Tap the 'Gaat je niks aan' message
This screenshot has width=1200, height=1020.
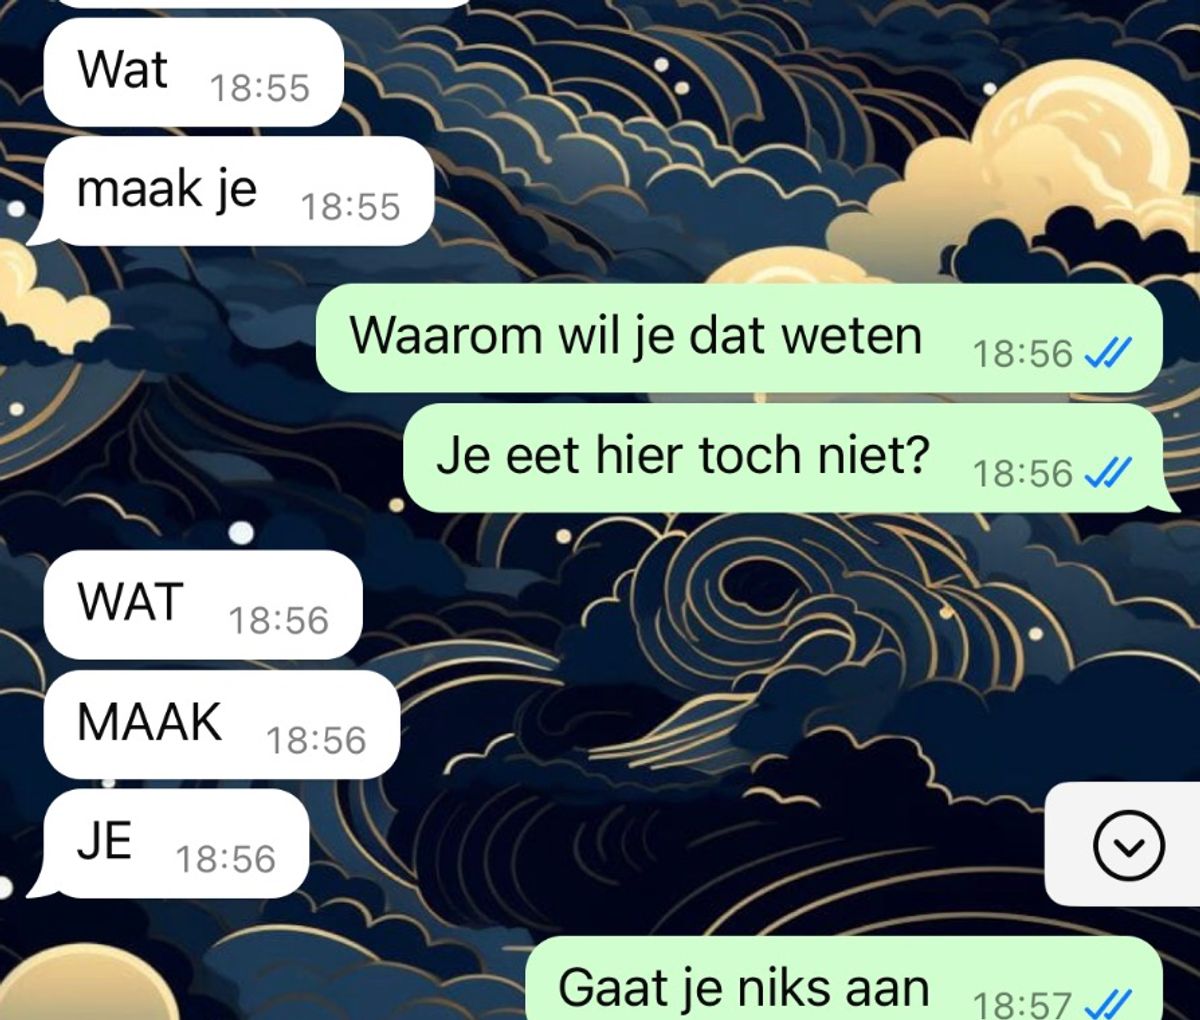[x=844, y=979]
